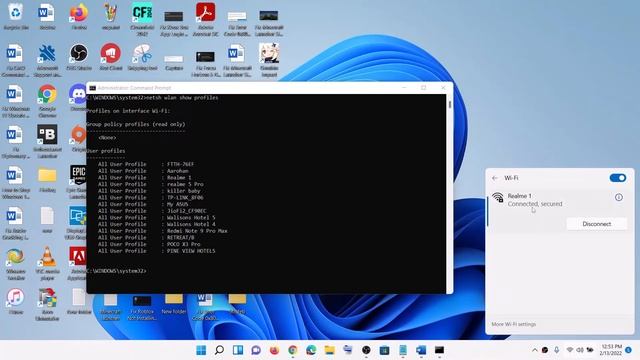Open More Wi-Fi settings link
Image resolution: width=640 pixels, height=360 pixels.
(x=513, y=324)
